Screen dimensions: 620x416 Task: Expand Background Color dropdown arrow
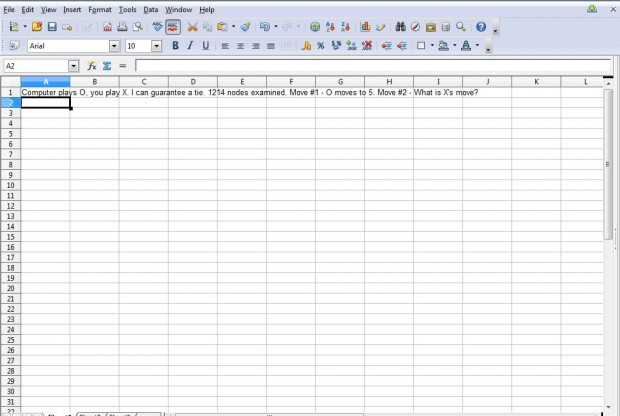[x=454, y=45]
